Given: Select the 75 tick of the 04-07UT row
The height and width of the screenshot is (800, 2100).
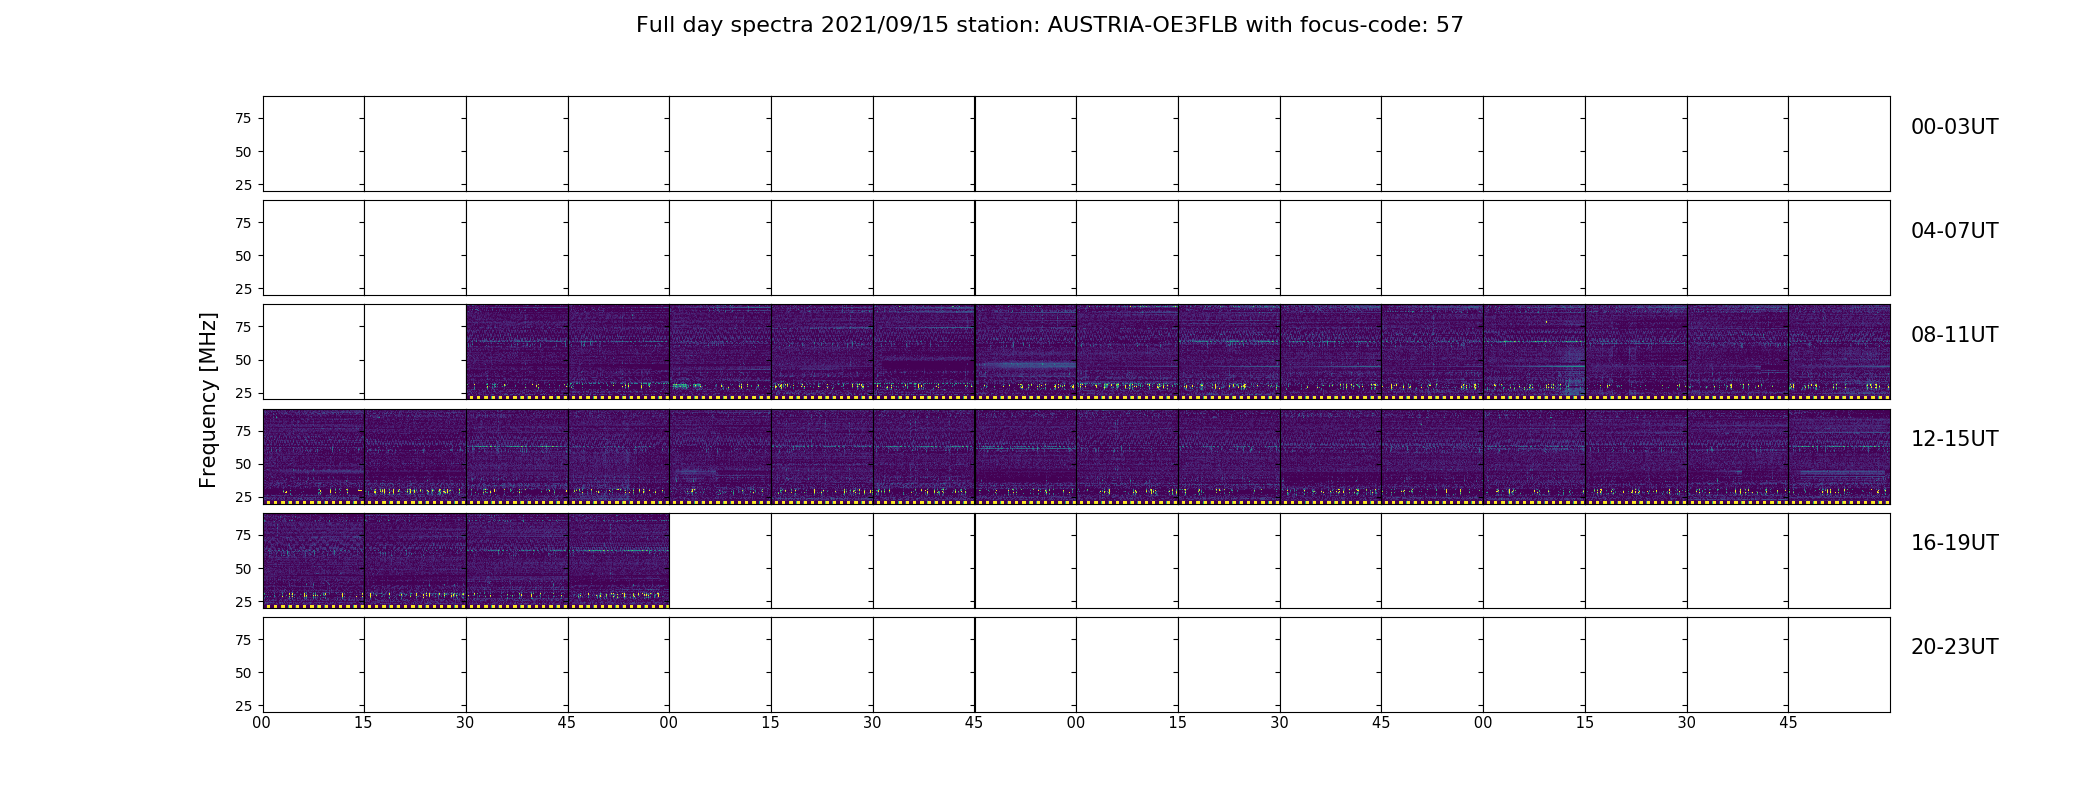Looking at the screenshot, I should click(x=243, y=223).
